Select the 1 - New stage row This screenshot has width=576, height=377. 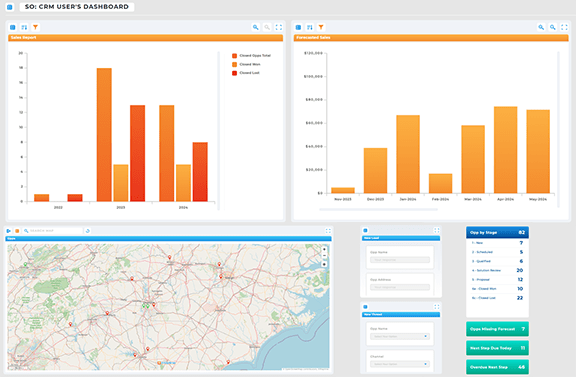(497, 243)
